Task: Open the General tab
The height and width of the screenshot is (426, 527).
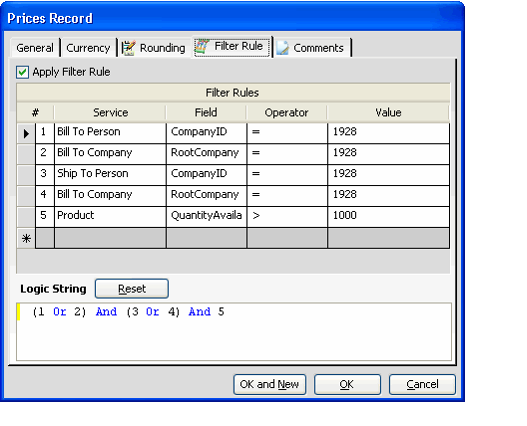Action: (x=35, y=48)
